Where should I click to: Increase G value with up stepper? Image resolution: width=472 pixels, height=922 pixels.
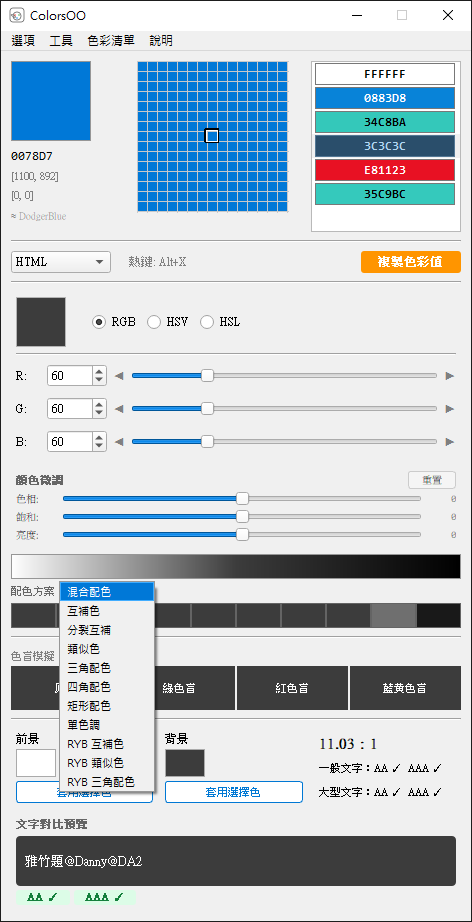(x=99, y=404)
